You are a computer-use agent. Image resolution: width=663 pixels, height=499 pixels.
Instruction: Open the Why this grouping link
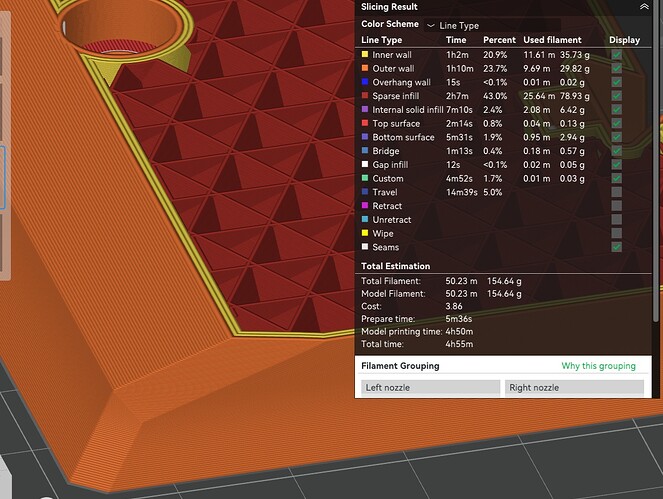[598, 366]
